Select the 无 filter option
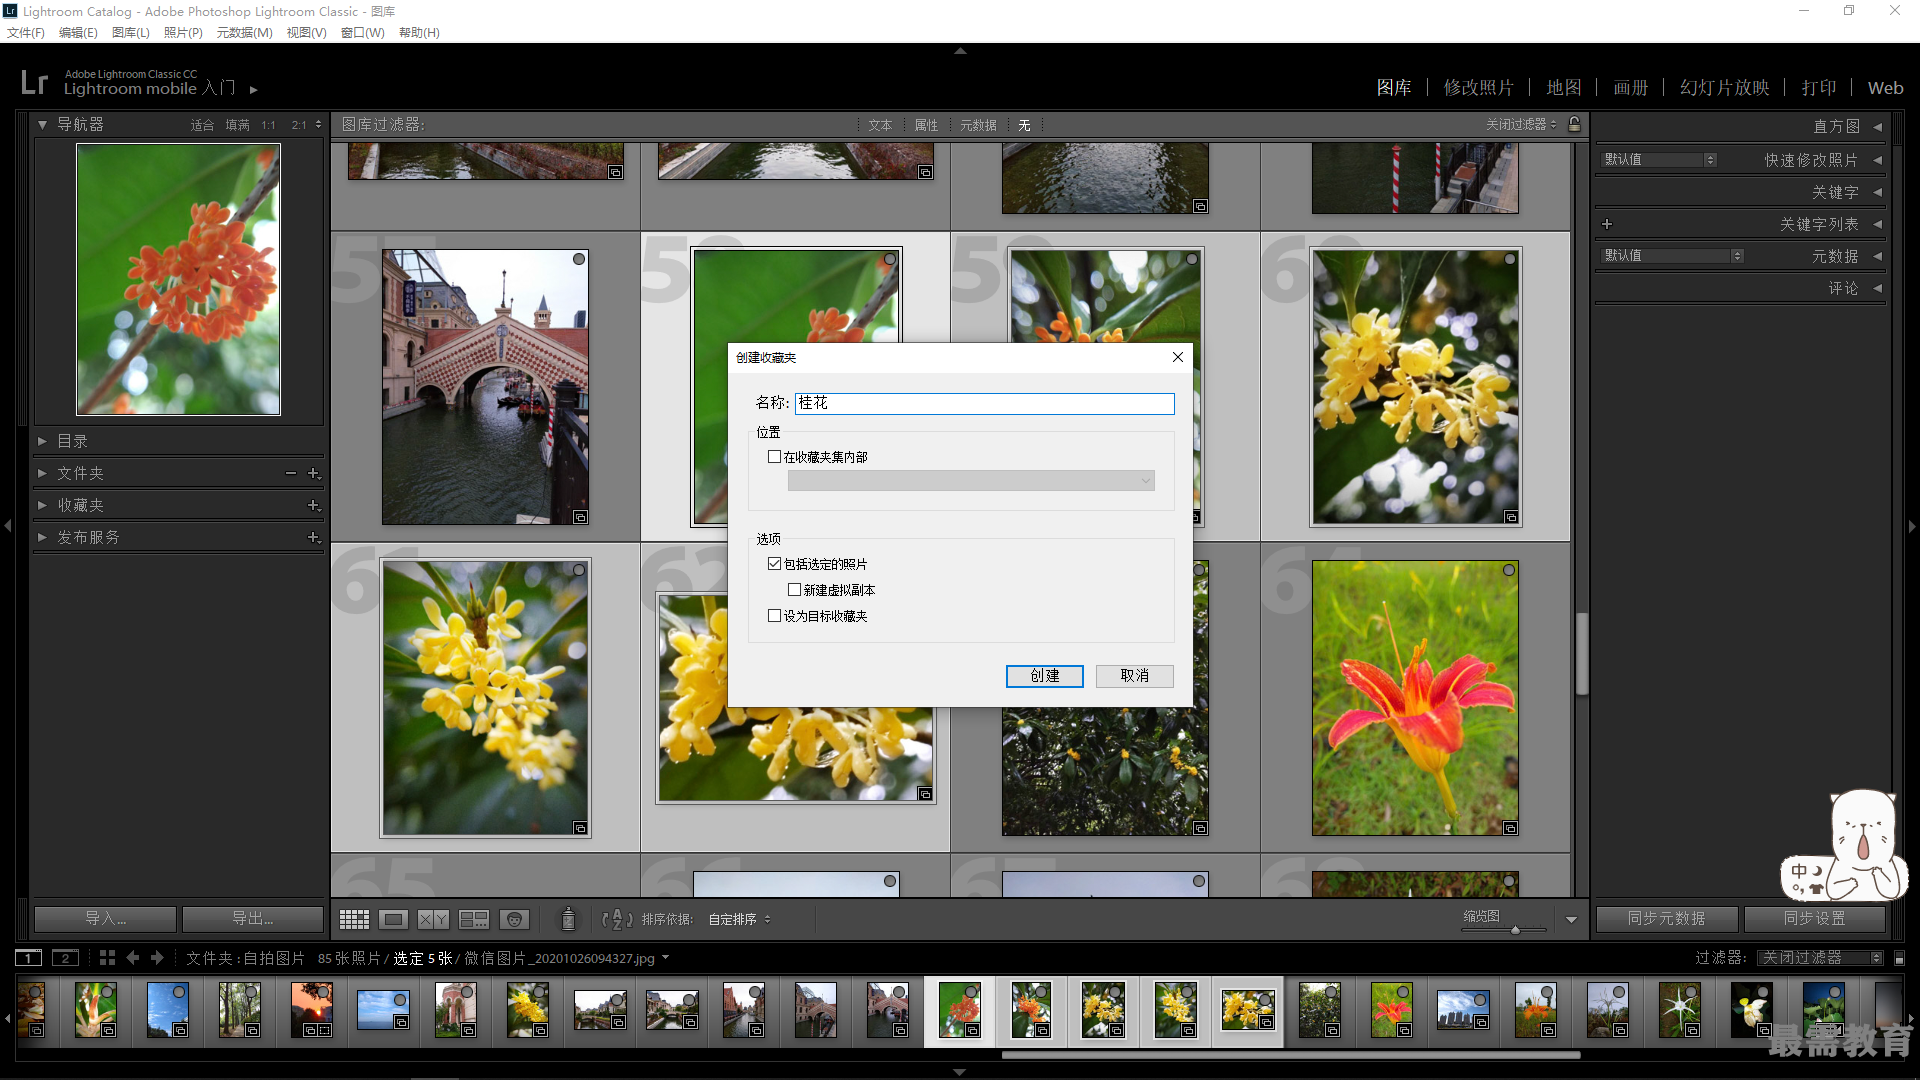 [1024, 125]
